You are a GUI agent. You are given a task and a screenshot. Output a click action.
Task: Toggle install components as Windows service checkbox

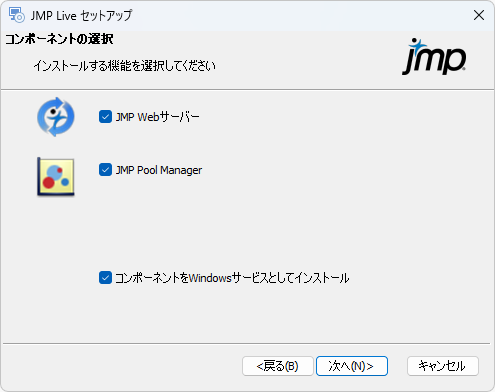(x=105, y=278)
